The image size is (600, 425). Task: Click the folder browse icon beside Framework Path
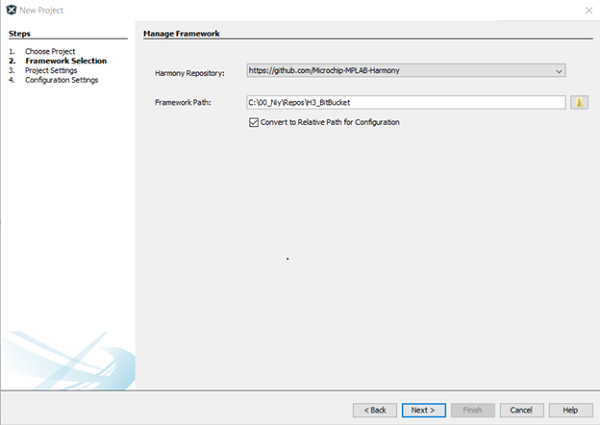pyautogui.click(x=579, y=102)
